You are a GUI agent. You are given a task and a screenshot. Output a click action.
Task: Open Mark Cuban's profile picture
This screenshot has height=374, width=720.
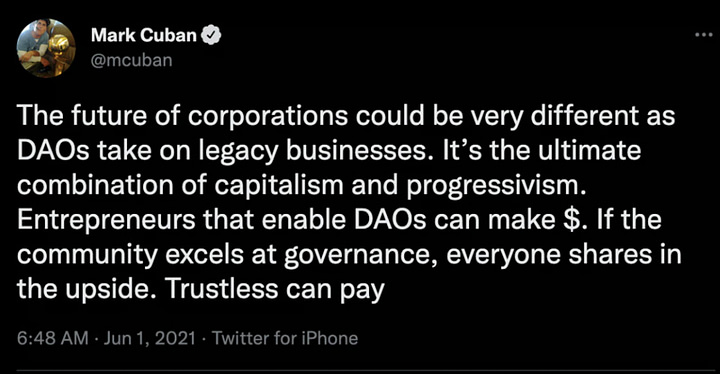46,48
